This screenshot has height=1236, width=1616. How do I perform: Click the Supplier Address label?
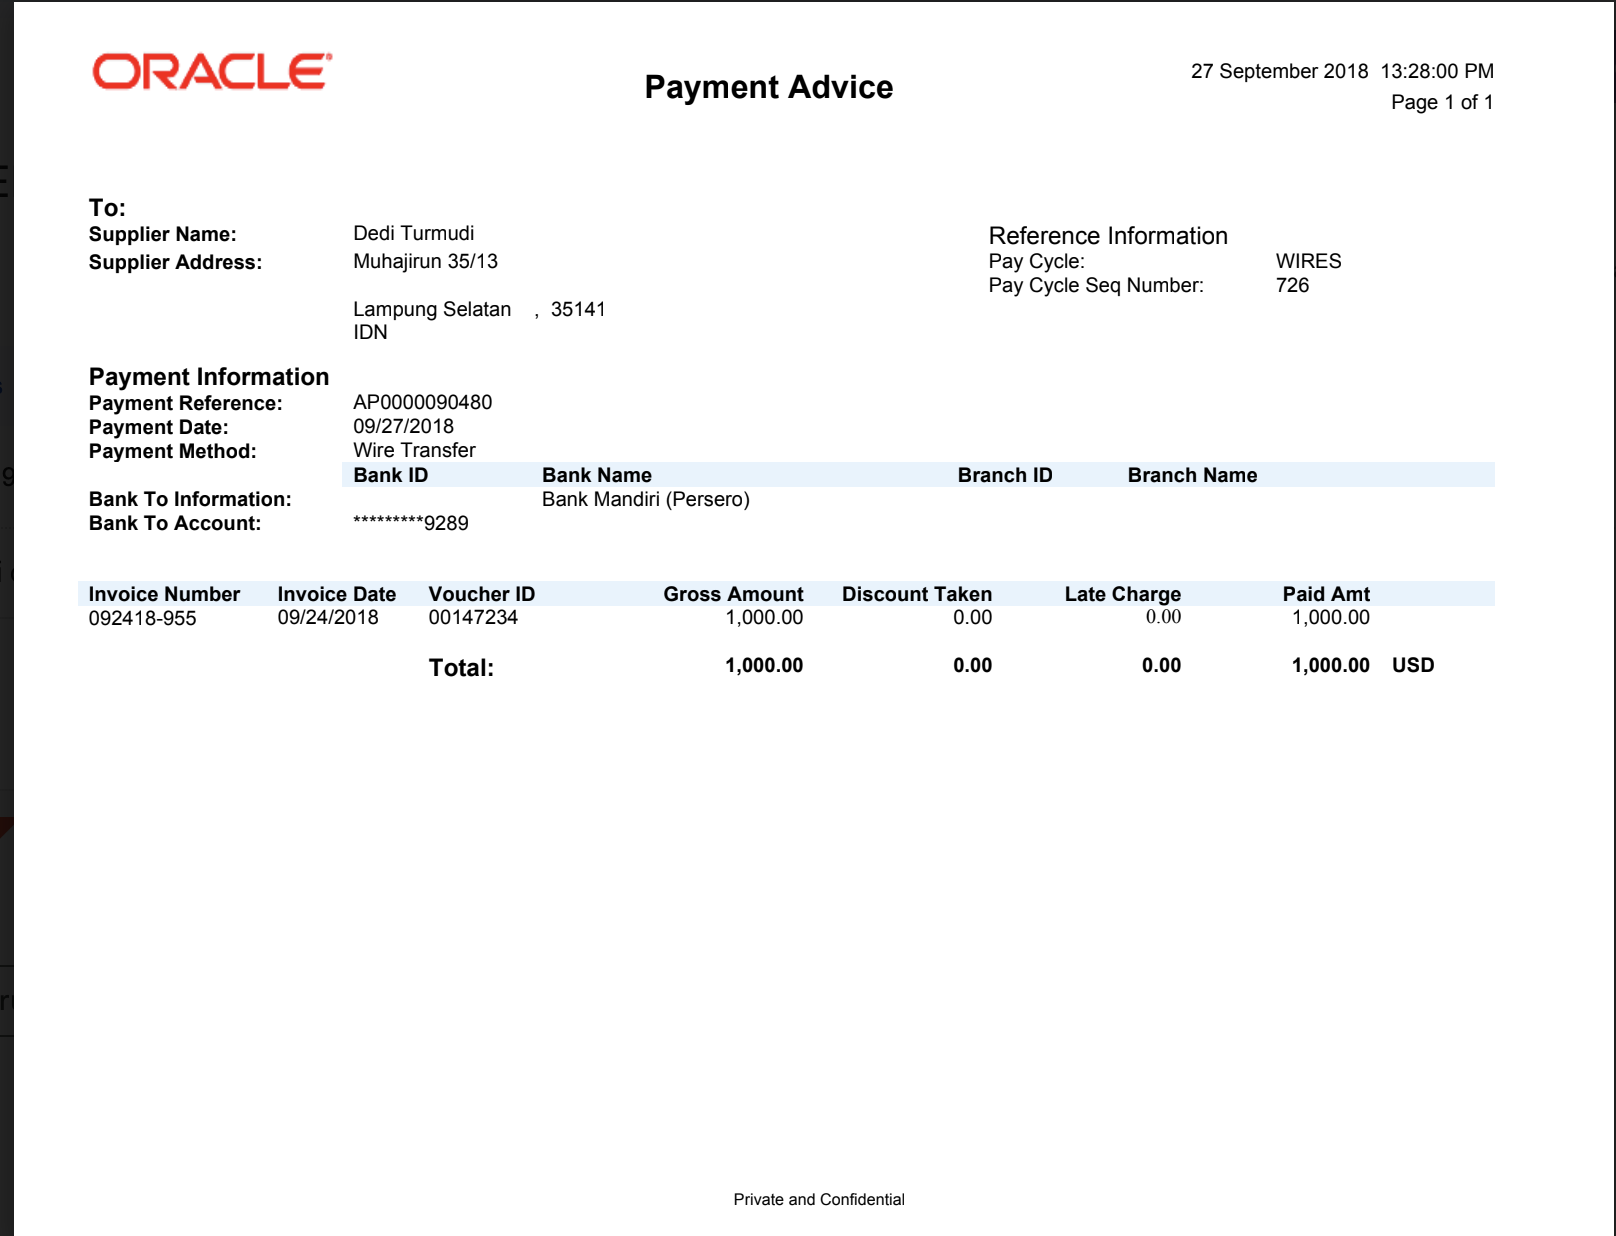click(x=175, y=262)
